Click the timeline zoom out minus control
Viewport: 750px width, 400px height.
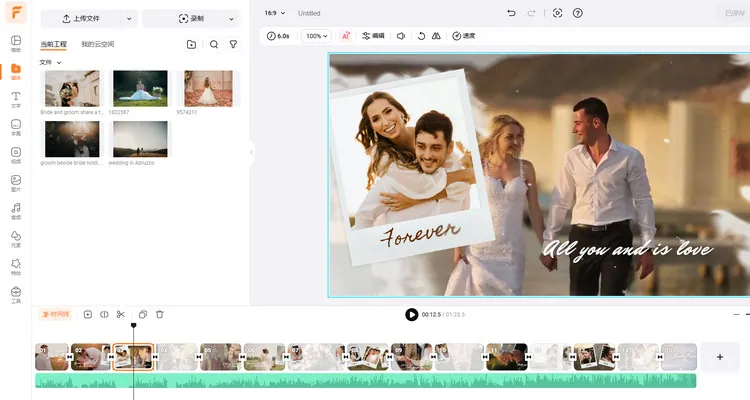(x=737, y=314)
